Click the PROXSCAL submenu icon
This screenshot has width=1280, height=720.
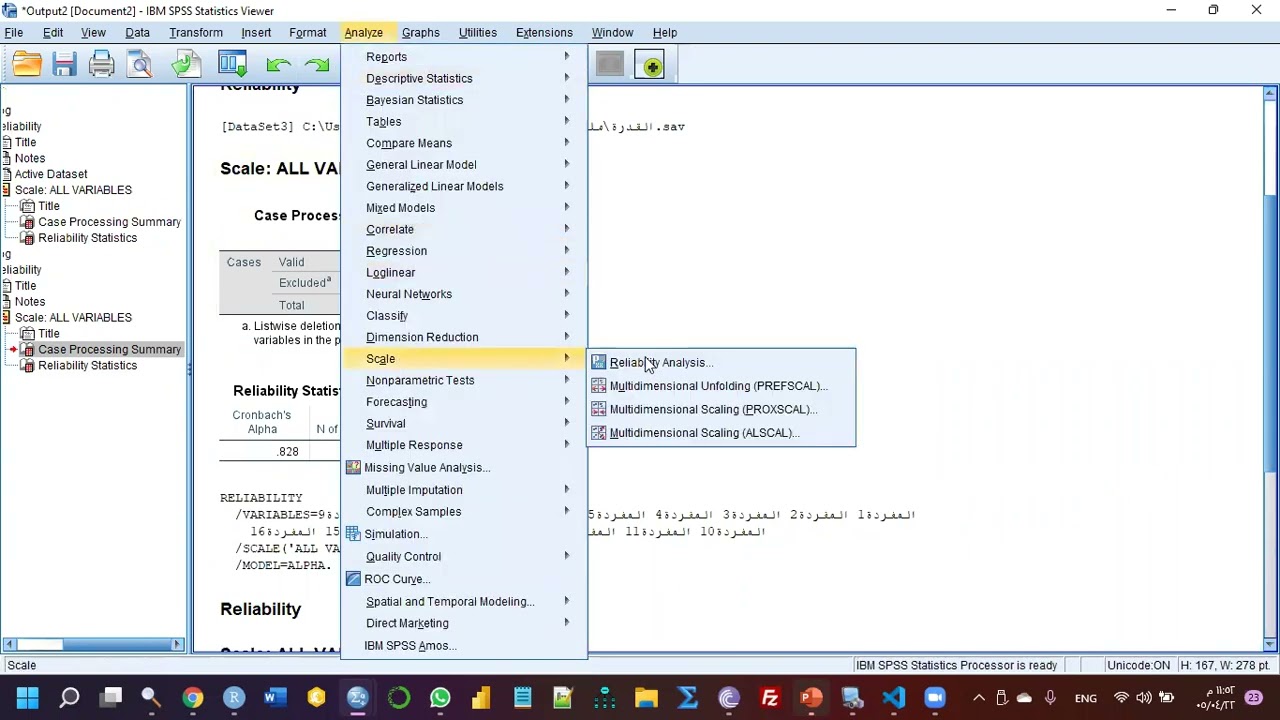(598, 409)
